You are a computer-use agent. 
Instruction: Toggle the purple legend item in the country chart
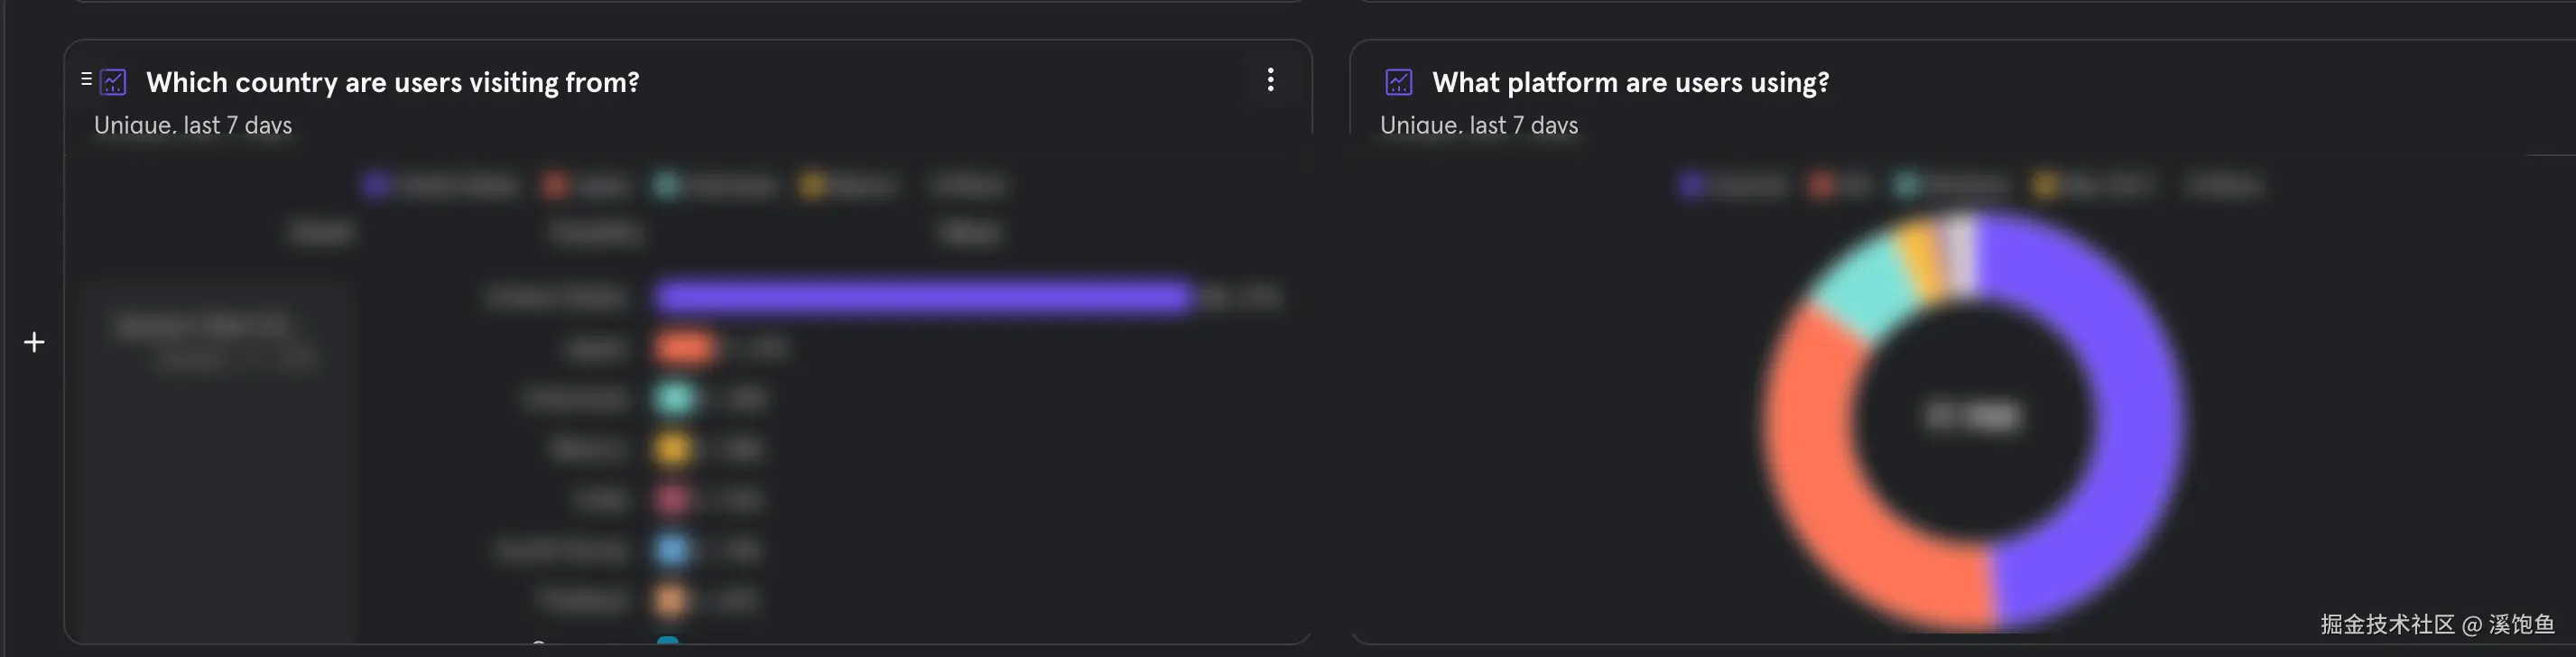(440, 185)
